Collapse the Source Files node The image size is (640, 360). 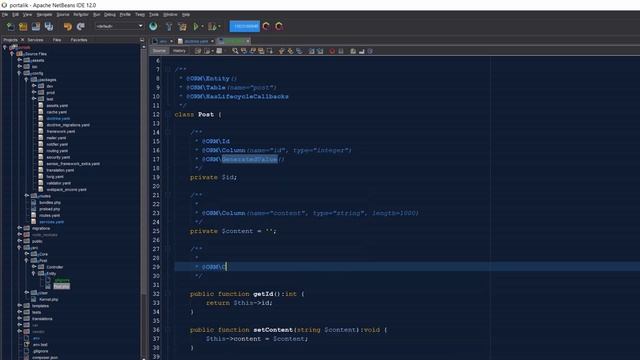point(12,54)
